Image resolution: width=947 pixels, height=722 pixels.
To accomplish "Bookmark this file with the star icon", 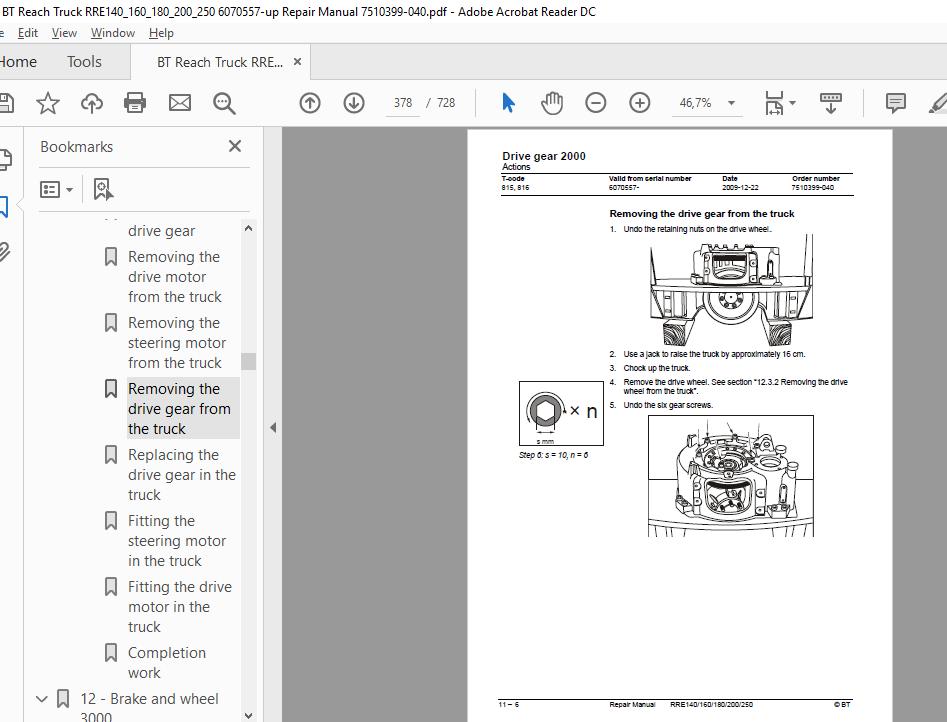I will (x=48, y=103).
